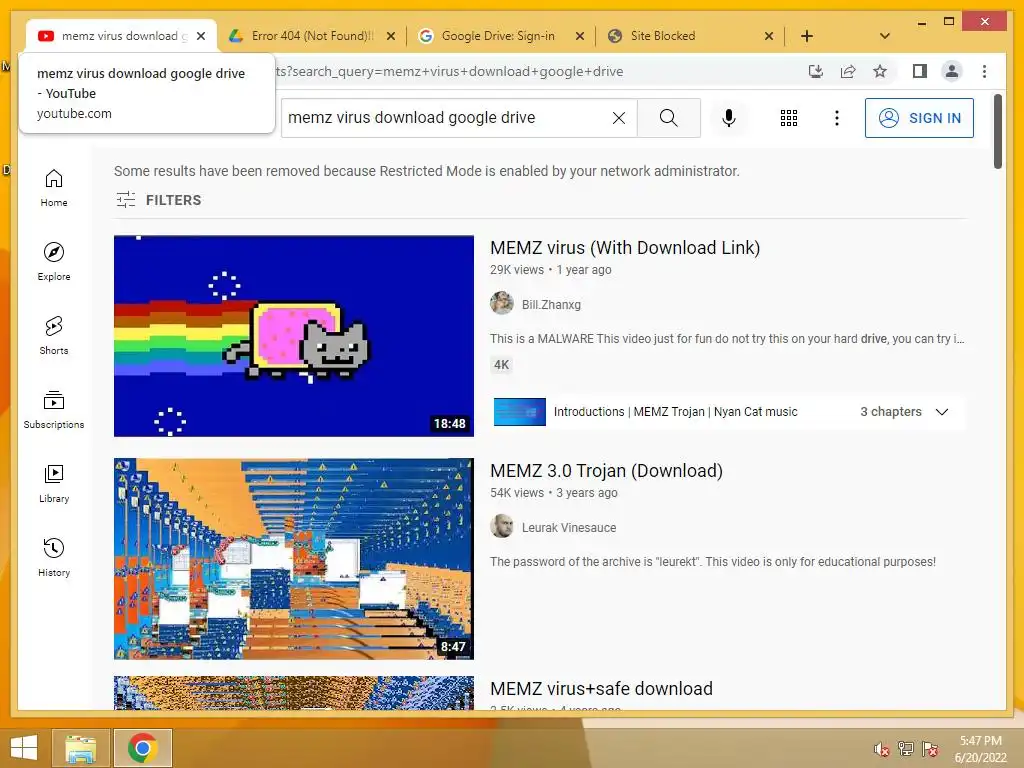This screenshot has height=768, width=1024.
Task: Open the MEMZ 3.0 Trojan video thumbnail
Action: (294, 559)
